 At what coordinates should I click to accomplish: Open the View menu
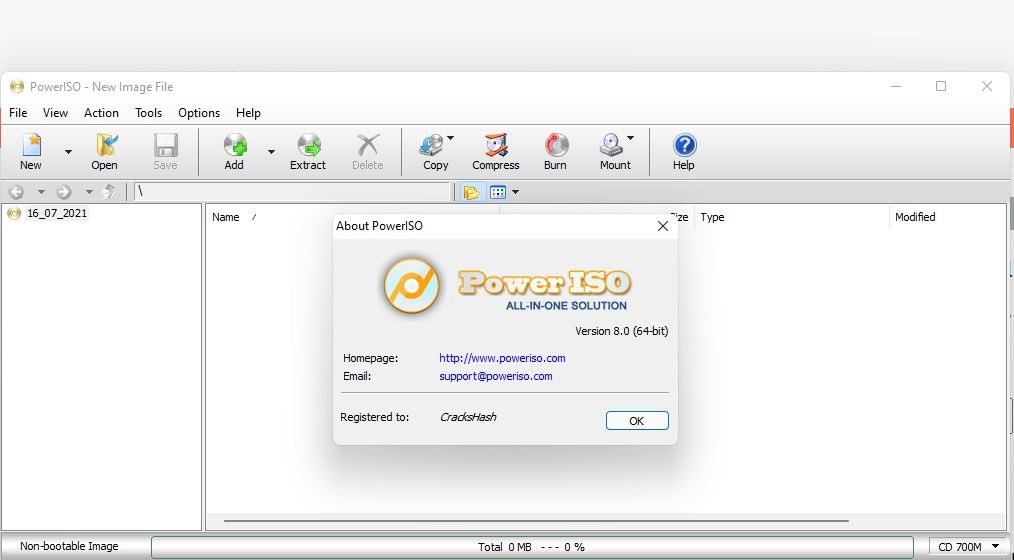[55, 113]
